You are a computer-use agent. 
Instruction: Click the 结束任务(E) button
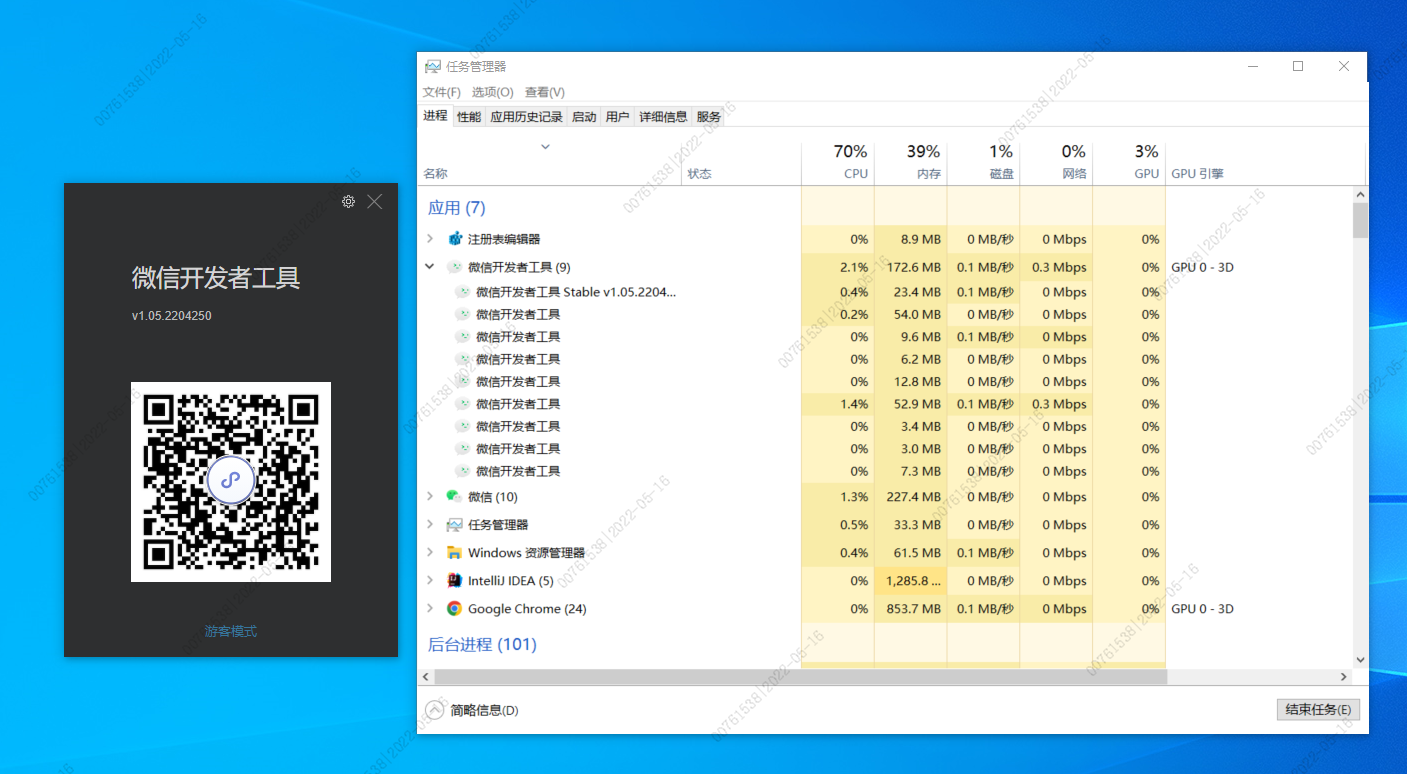click(1318, 710)
